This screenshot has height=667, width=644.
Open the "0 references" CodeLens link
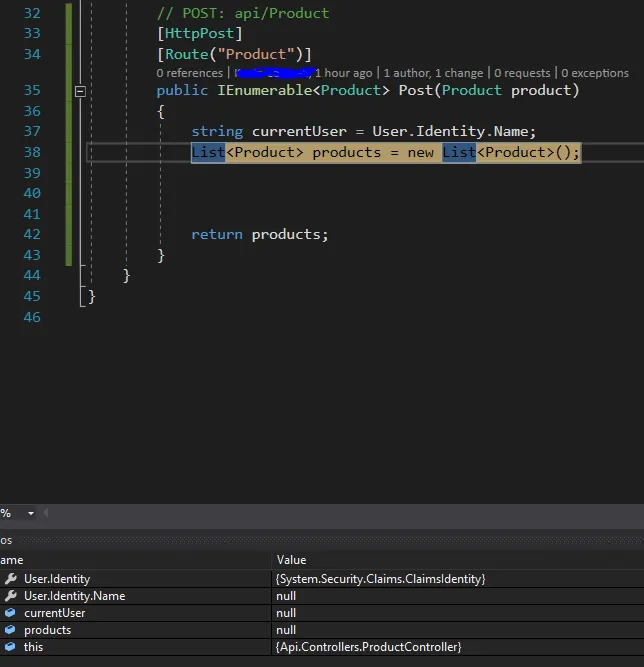pyautogui.click(x=189, y=73)
